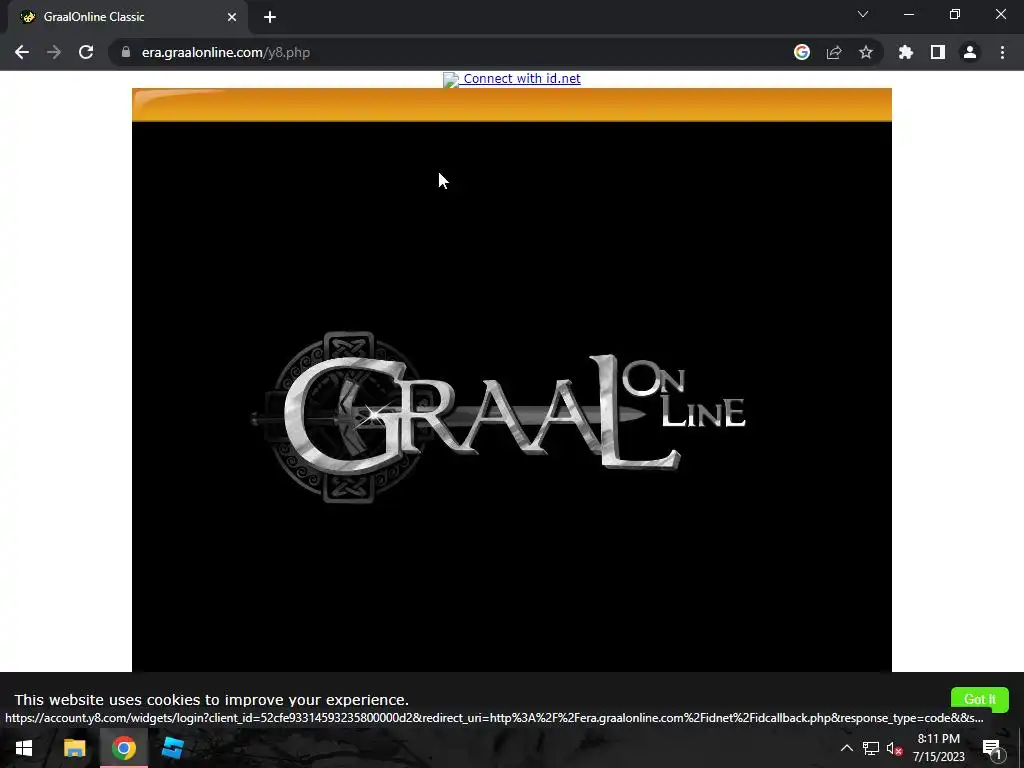Close the GraalOnline Classic tab
1024x768 pixels.
(232, 17)
